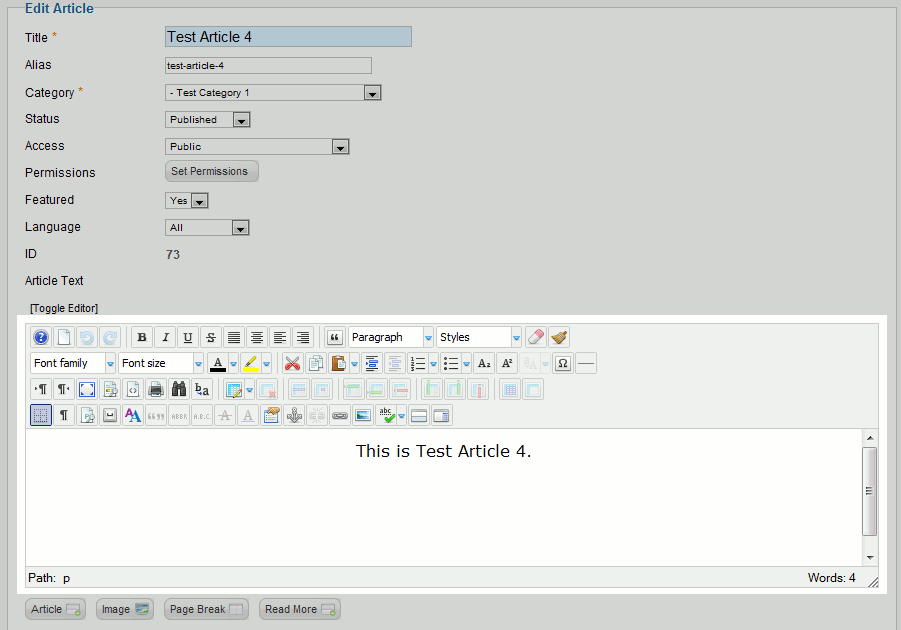This screenshot has width=901, height=630.
Task: Click the preview document icon
Action: coord(110,389)
